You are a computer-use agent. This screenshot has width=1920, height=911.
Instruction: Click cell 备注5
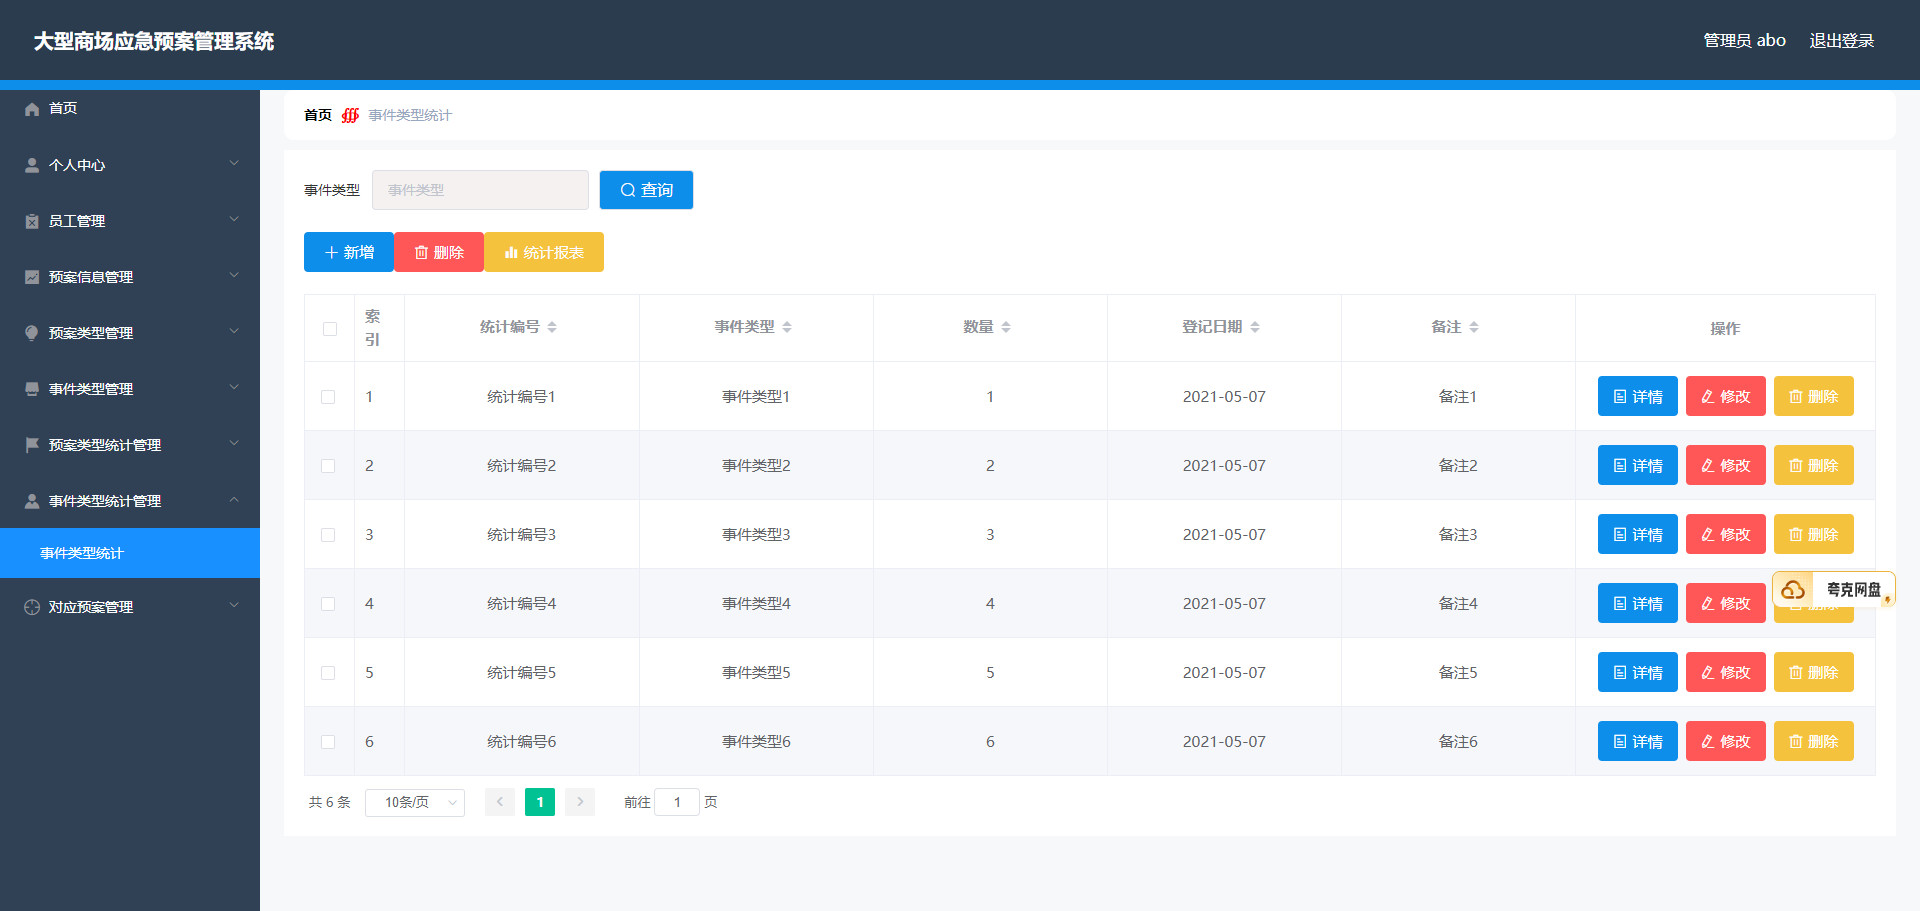tap(1458, 673)
